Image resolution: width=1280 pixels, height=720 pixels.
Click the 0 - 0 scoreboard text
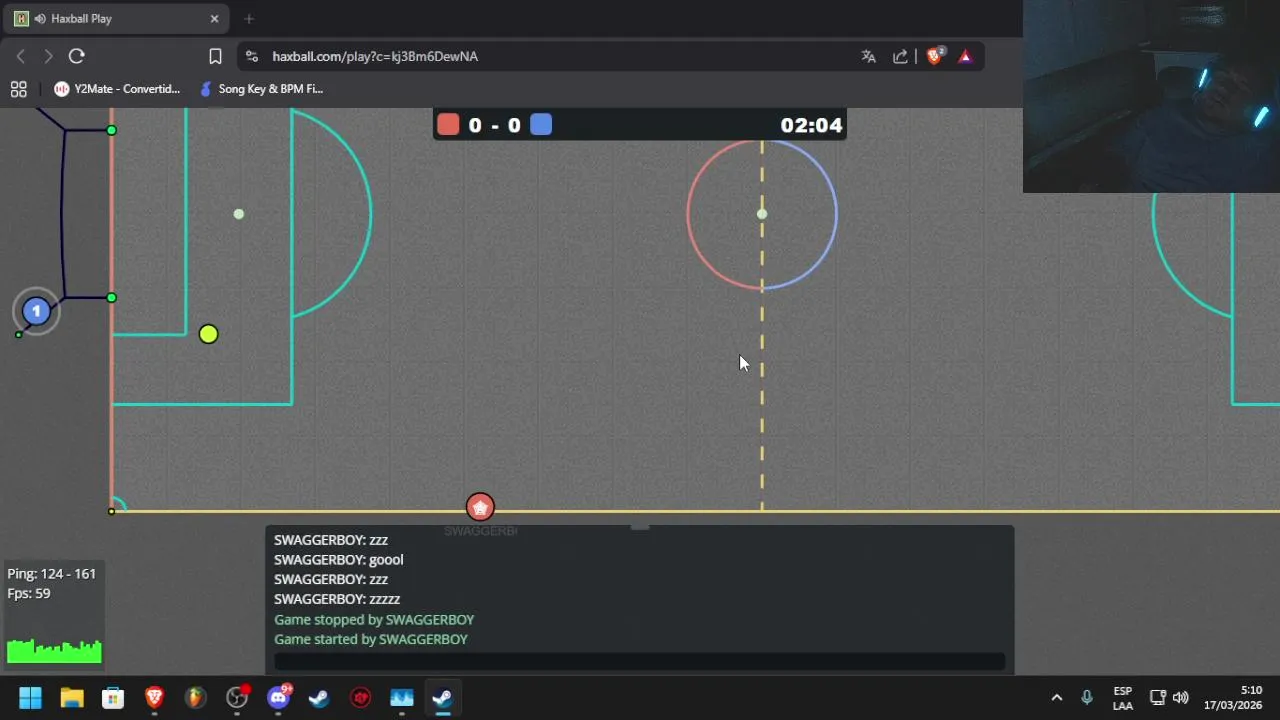point(494,125)
